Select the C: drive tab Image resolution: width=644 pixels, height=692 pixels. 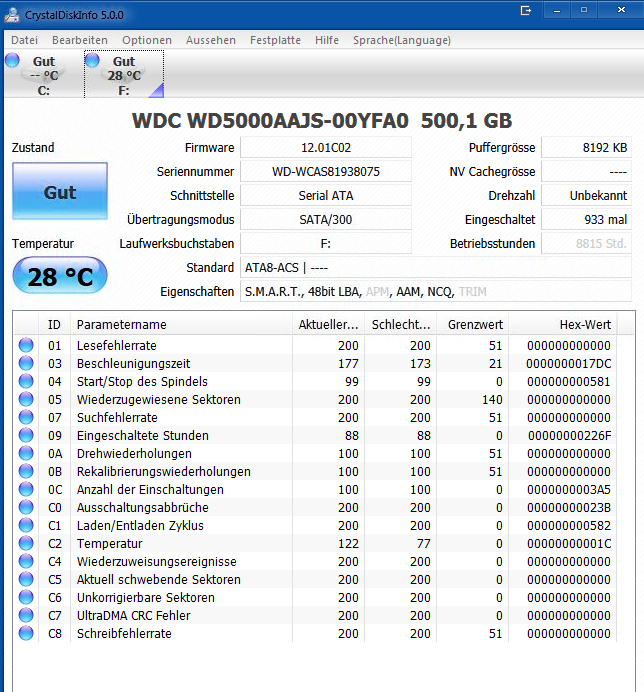point(43,75)
